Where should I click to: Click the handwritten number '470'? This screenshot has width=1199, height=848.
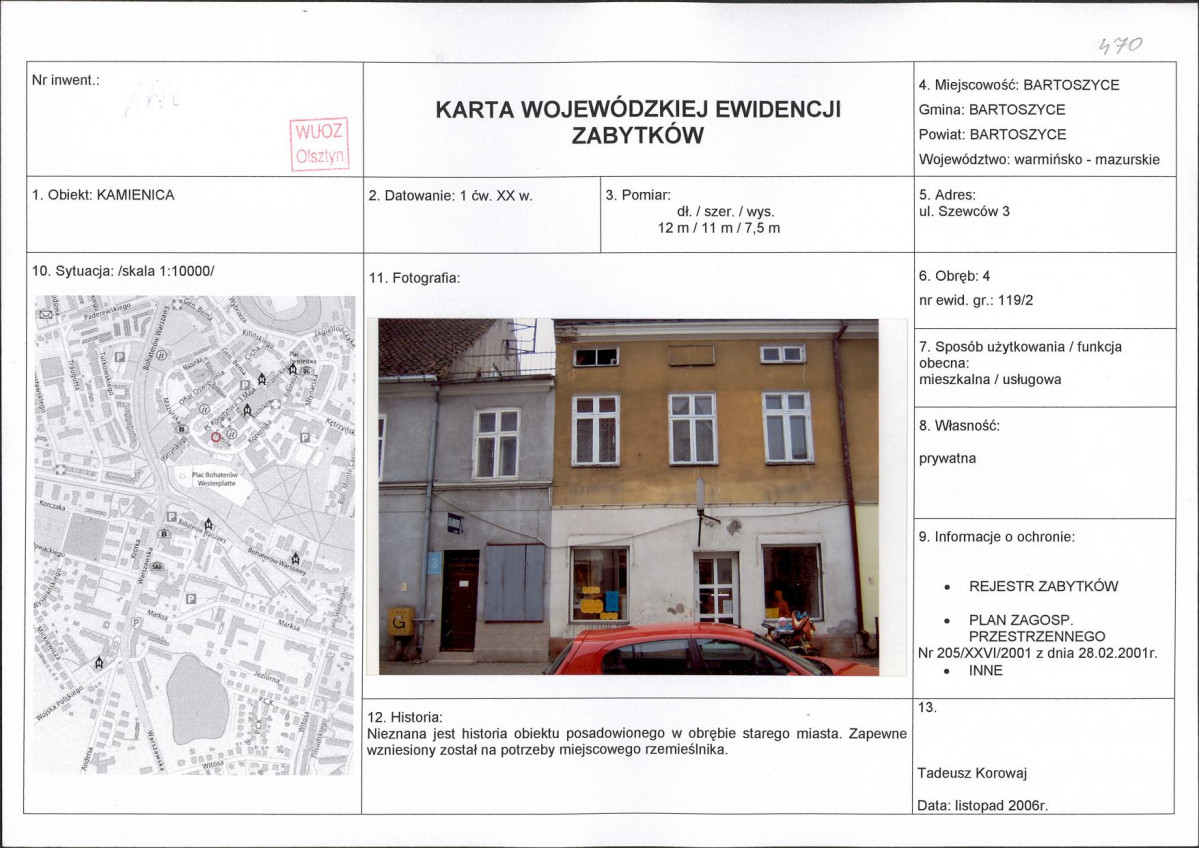pyautogui.click(x=1120, y=46)
